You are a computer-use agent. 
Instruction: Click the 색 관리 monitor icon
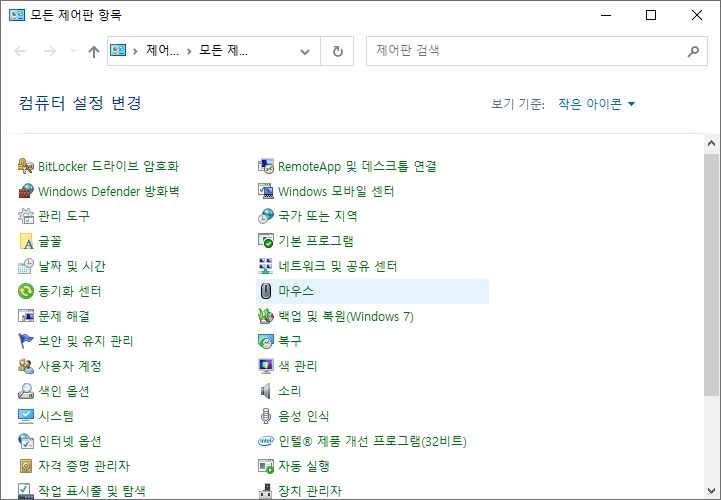click(266, 366)
